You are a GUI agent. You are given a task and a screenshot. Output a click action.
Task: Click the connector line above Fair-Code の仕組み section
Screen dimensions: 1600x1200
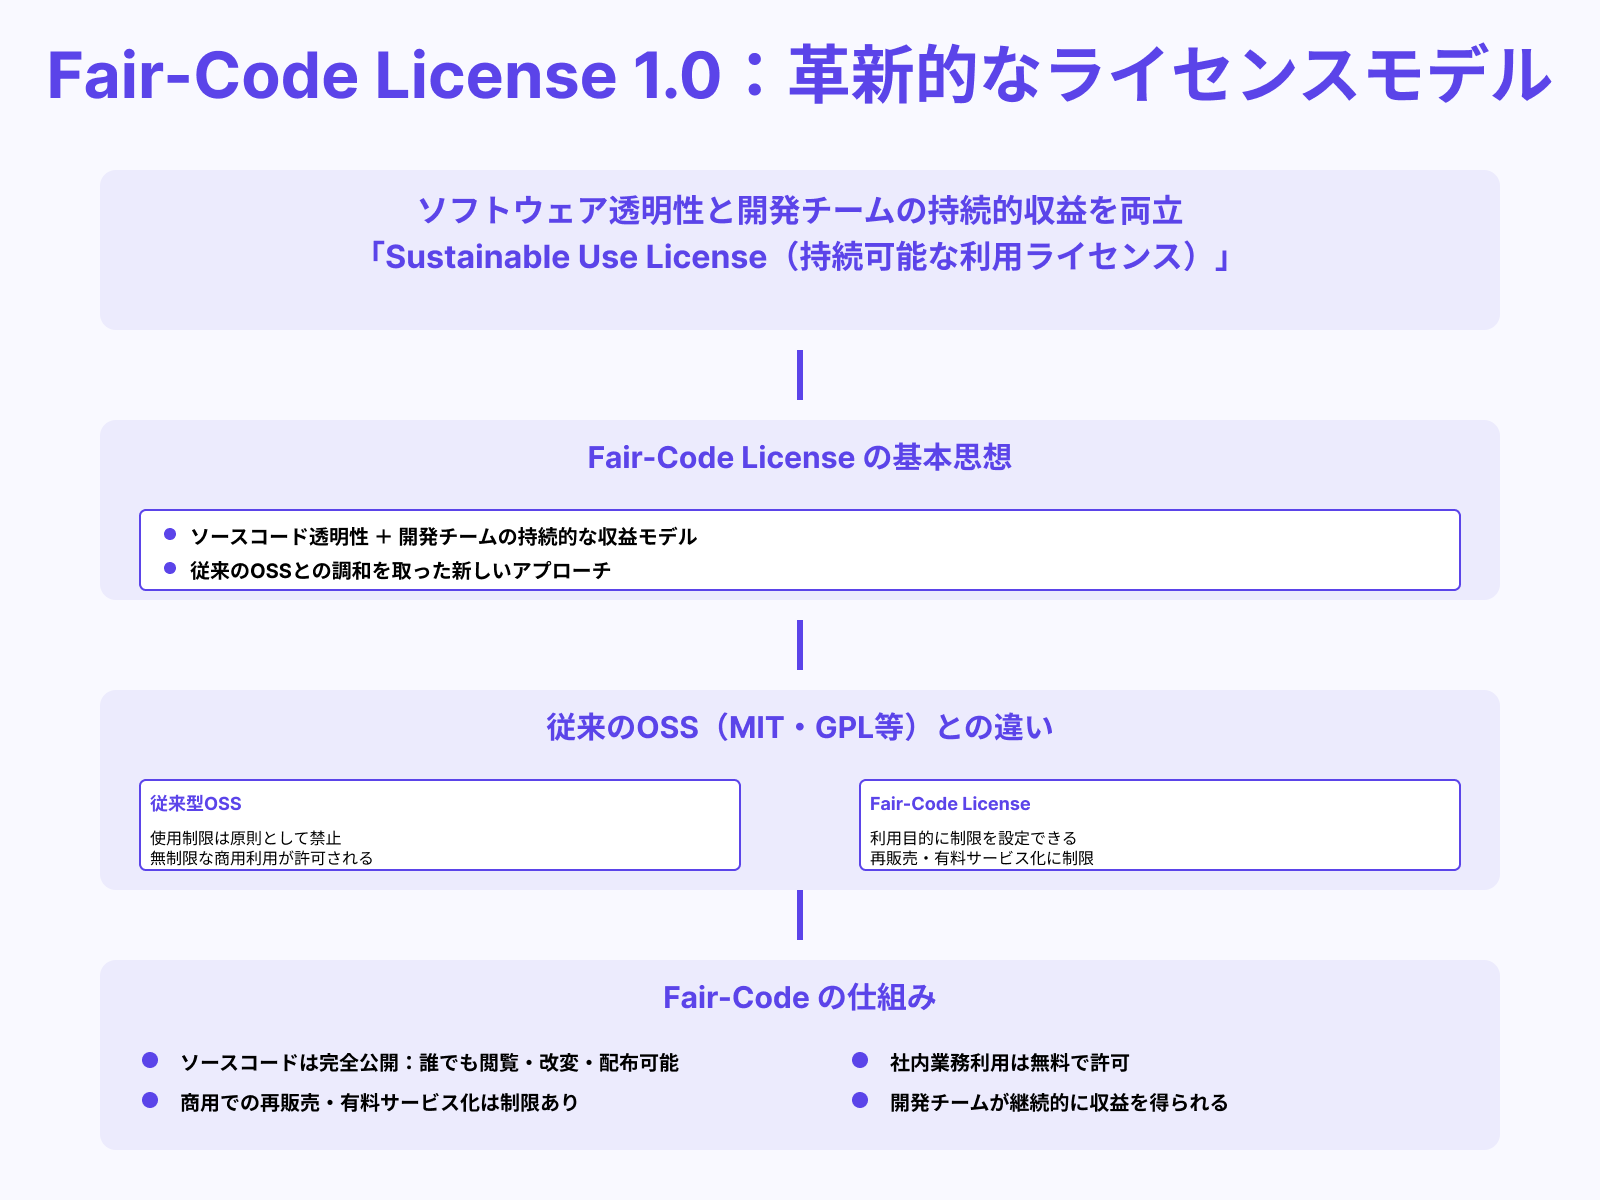point(799,917)
